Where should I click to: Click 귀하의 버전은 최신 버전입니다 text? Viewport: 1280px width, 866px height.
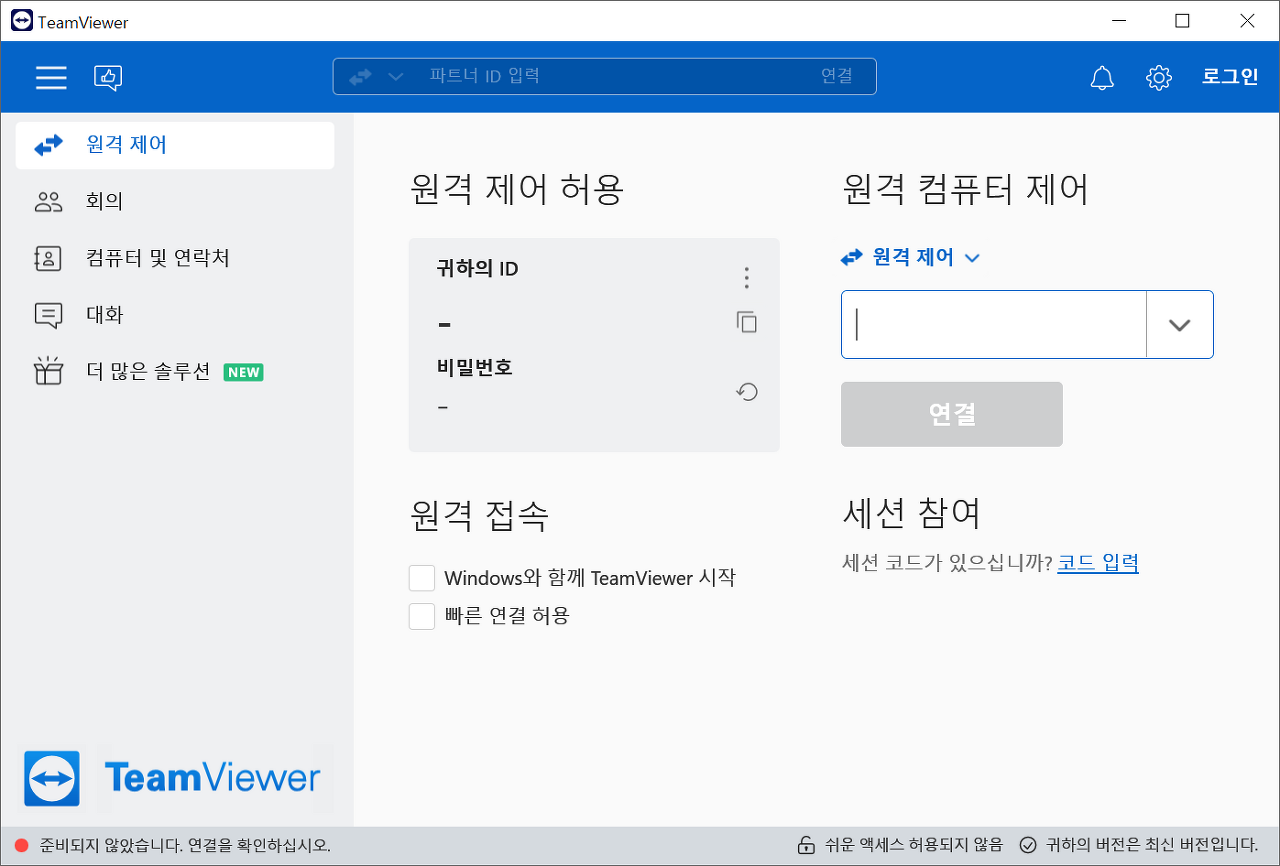click(x=1152, y=846)
